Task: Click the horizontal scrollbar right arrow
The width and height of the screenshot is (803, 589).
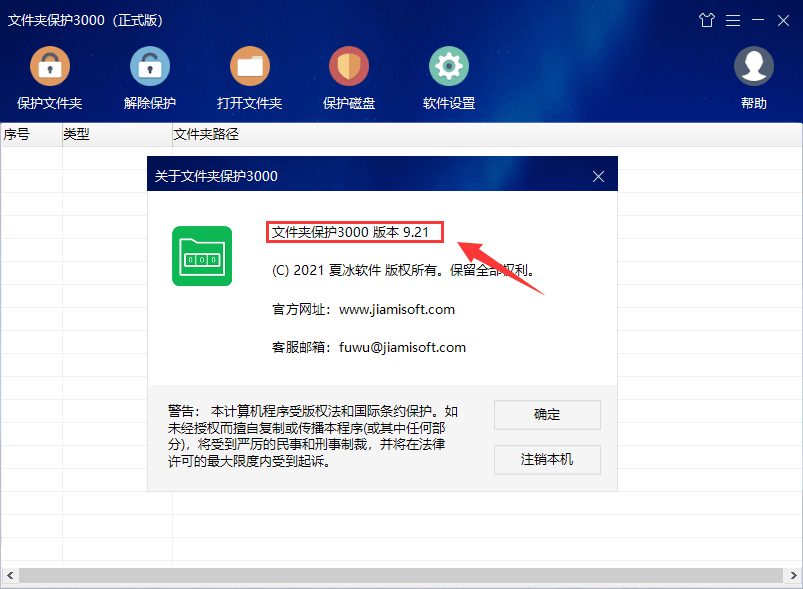Action: click(x=793, y=575)
